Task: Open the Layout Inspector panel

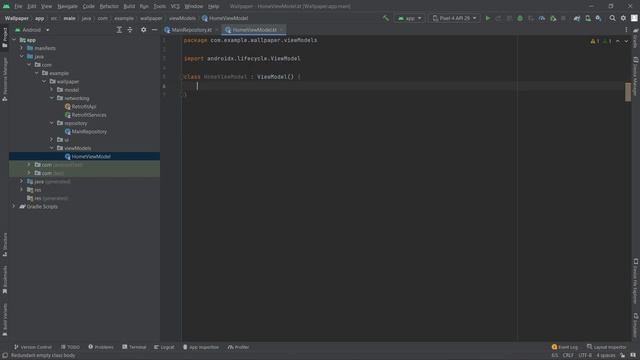Action: [x=607, y=347]
